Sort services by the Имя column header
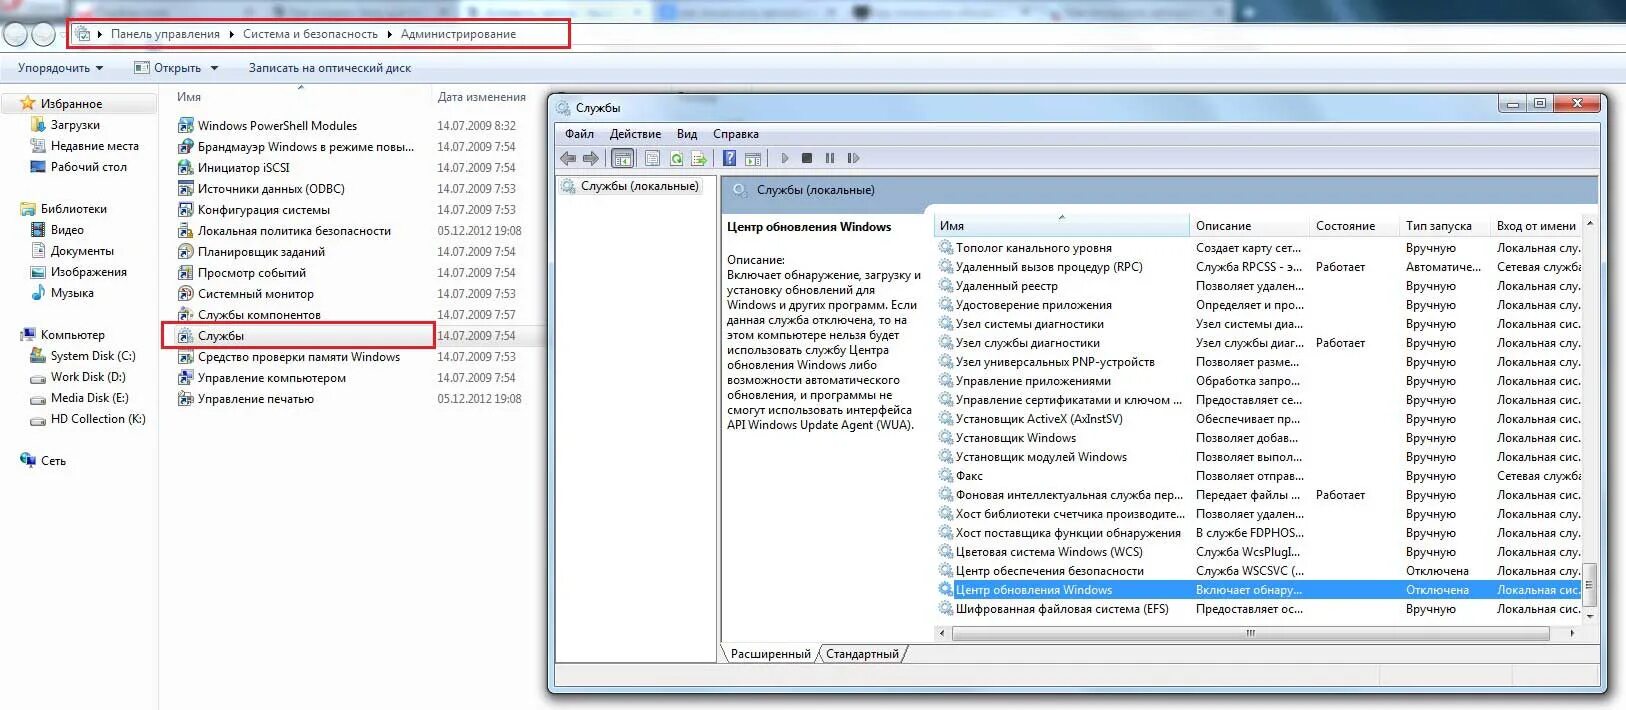This screenshot has width=1626, height=710. 1061,226
